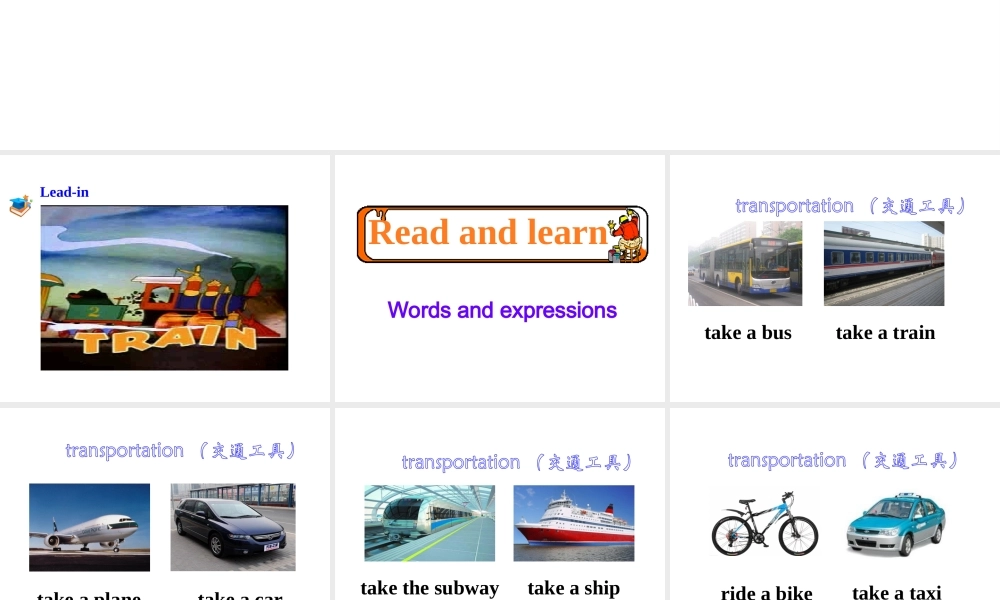Click the graduation cap book icon
Viewport: 1000px width, 600px height.
click(x=20, y=205)
